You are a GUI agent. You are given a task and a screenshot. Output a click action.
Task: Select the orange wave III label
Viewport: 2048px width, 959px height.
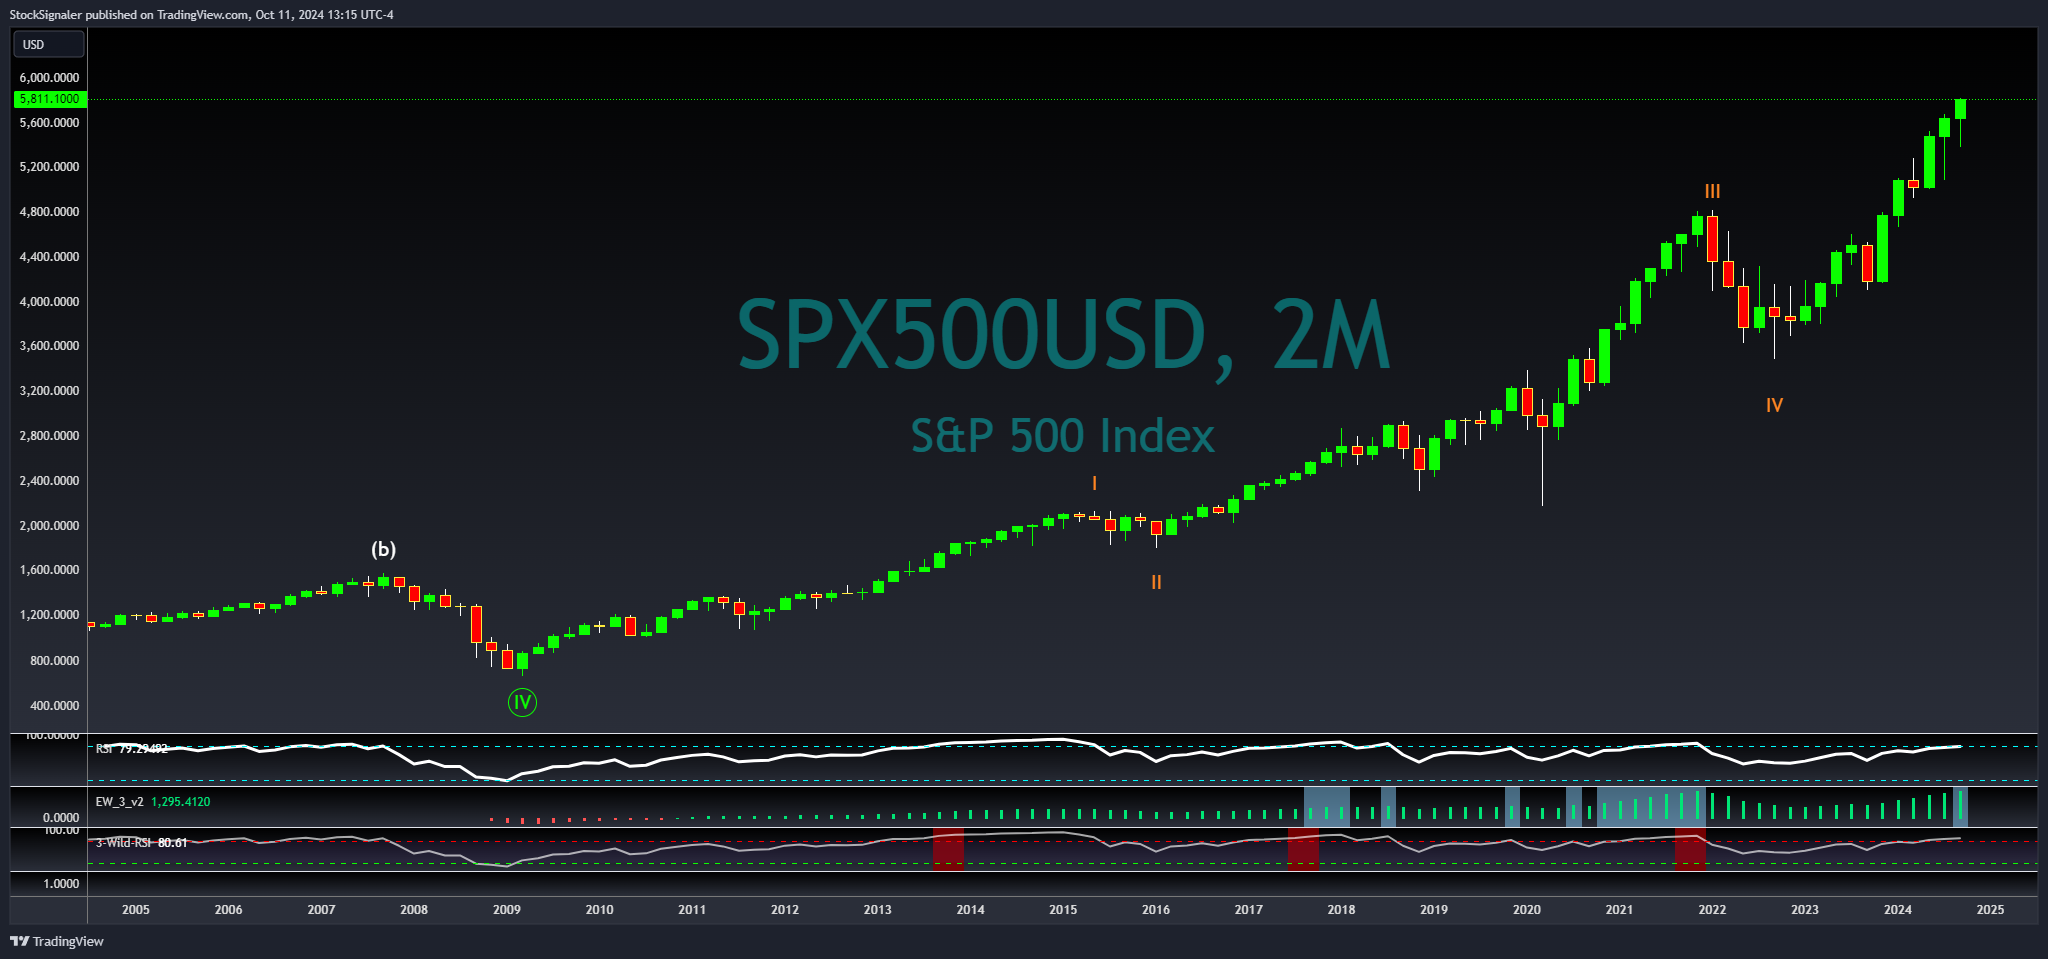(x=1713, y=191)
